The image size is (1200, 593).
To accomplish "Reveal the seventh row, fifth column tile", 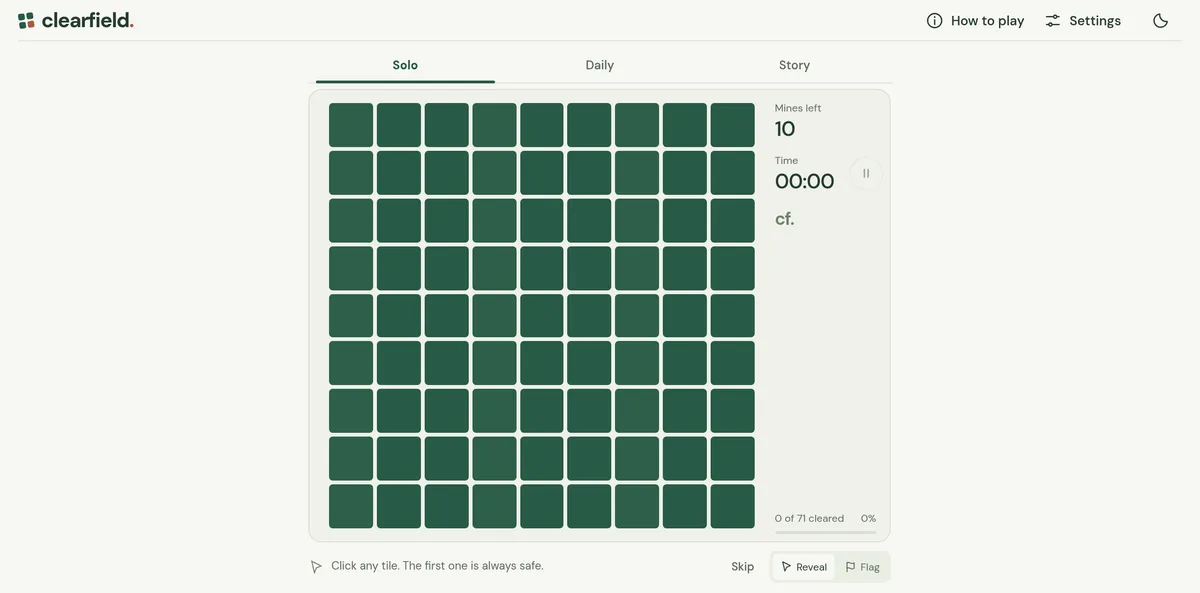I will (x=542, y=411).
